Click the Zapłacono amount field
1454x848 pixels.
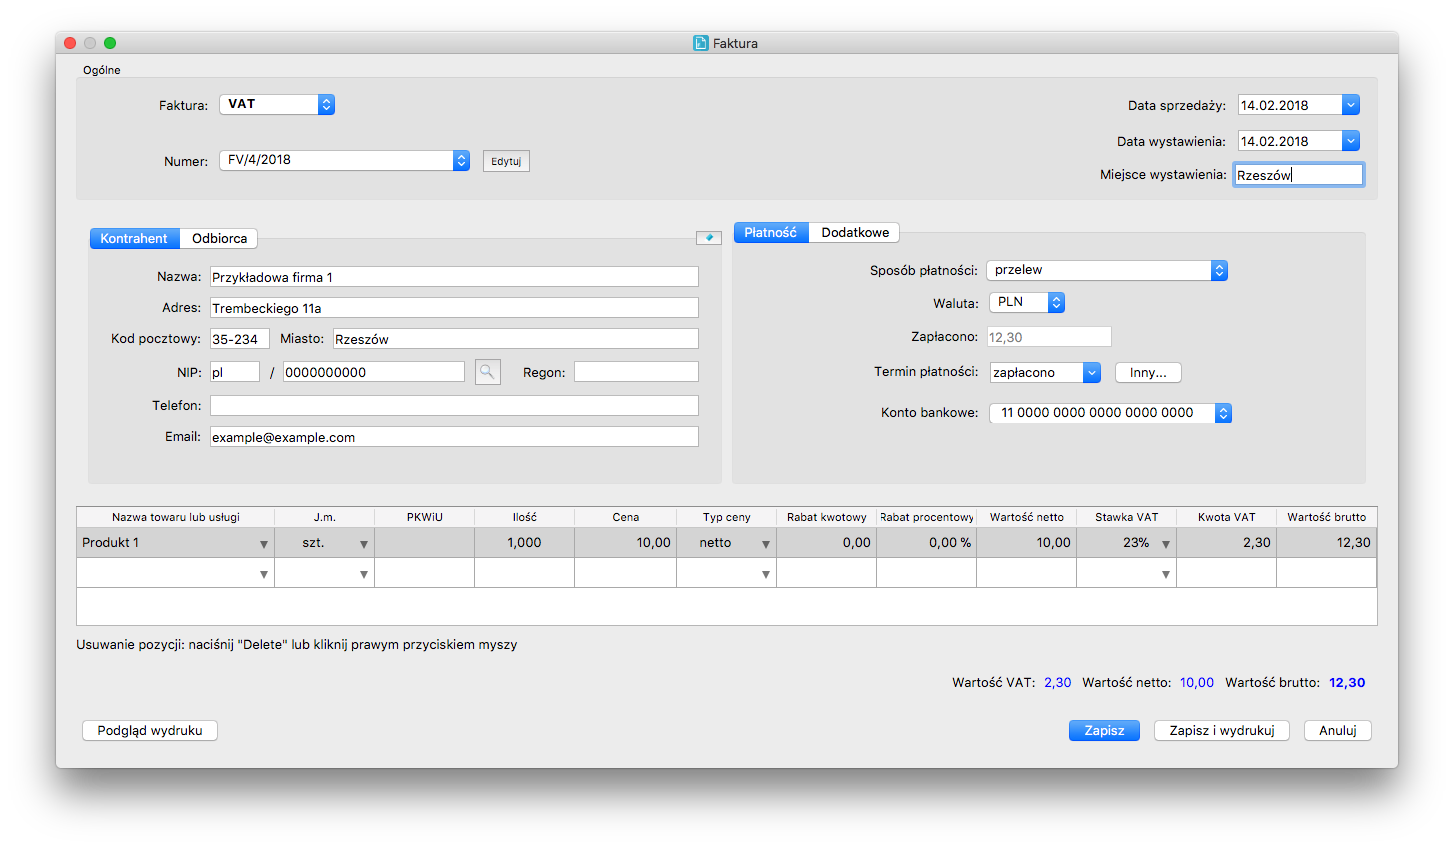1049,337
